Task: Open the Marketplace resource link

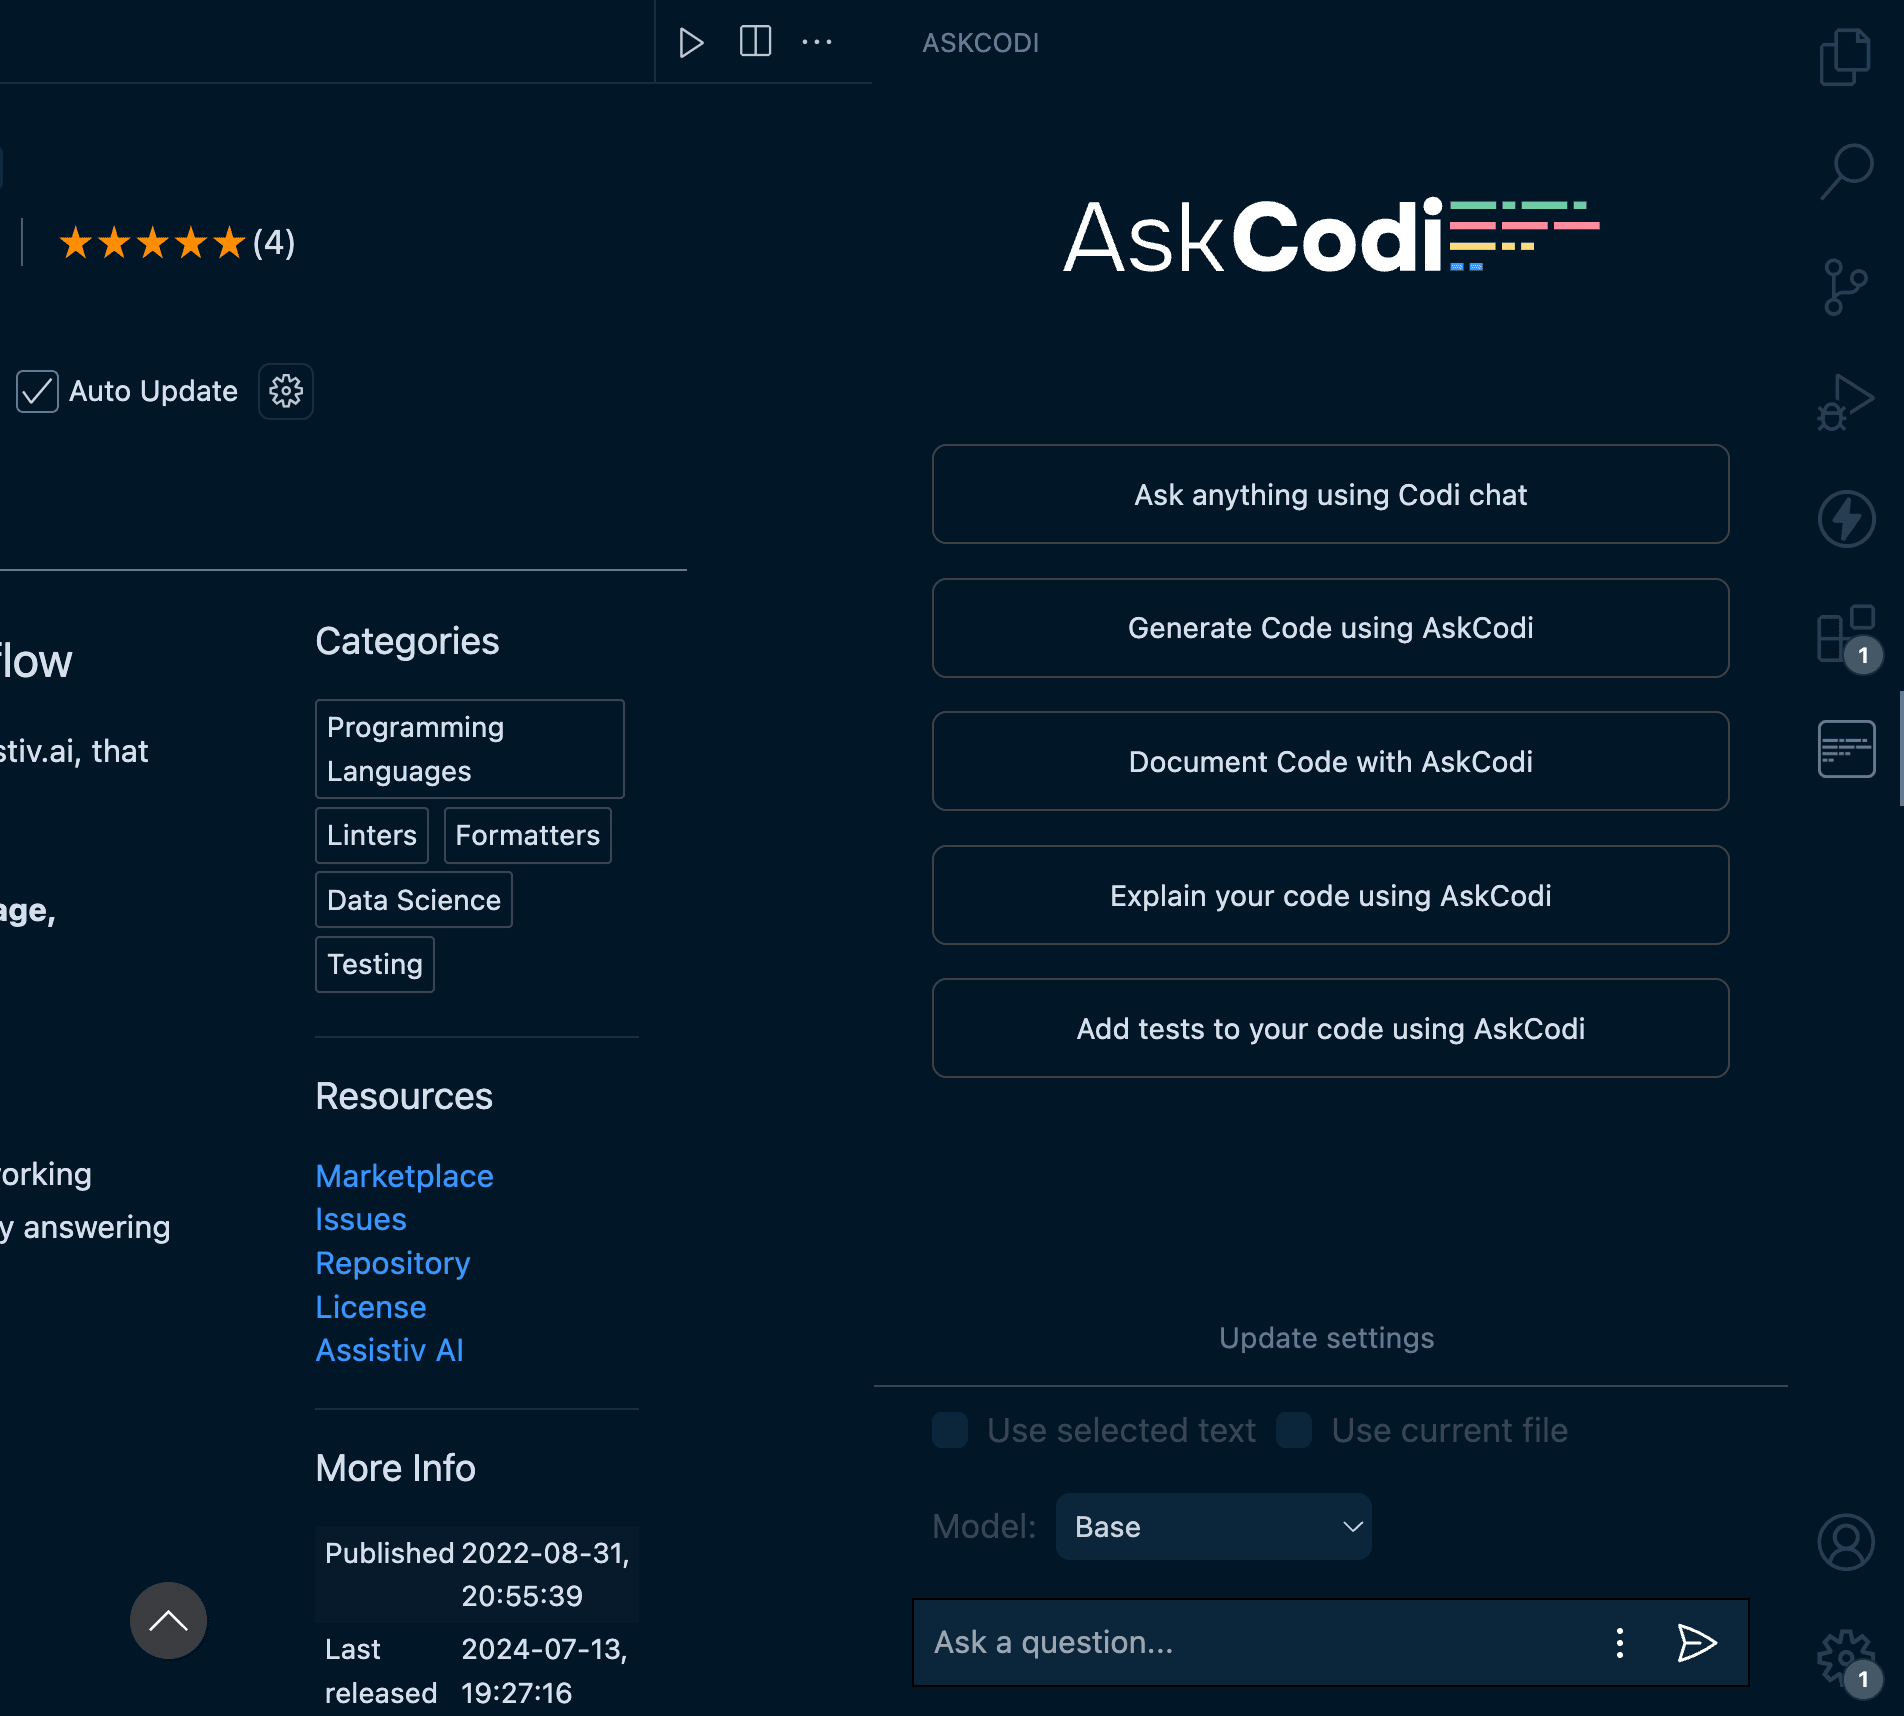Action: click(x=404, y=1176)
